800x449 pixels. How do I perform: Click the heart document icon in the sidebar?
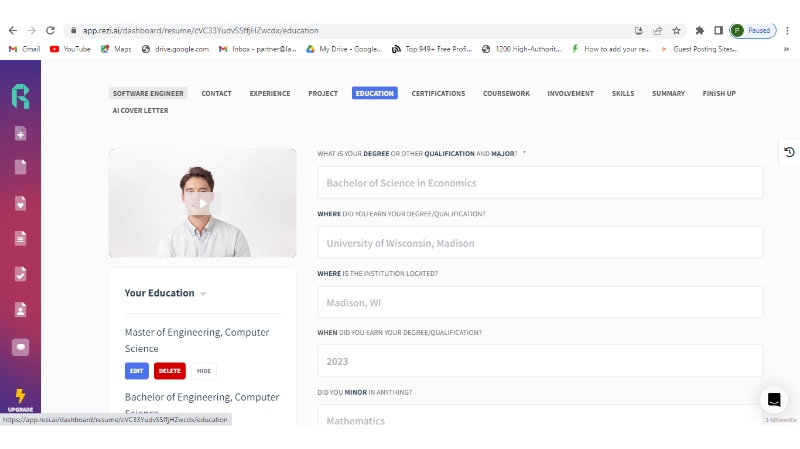pyautogui.click(x=20, y=203)
